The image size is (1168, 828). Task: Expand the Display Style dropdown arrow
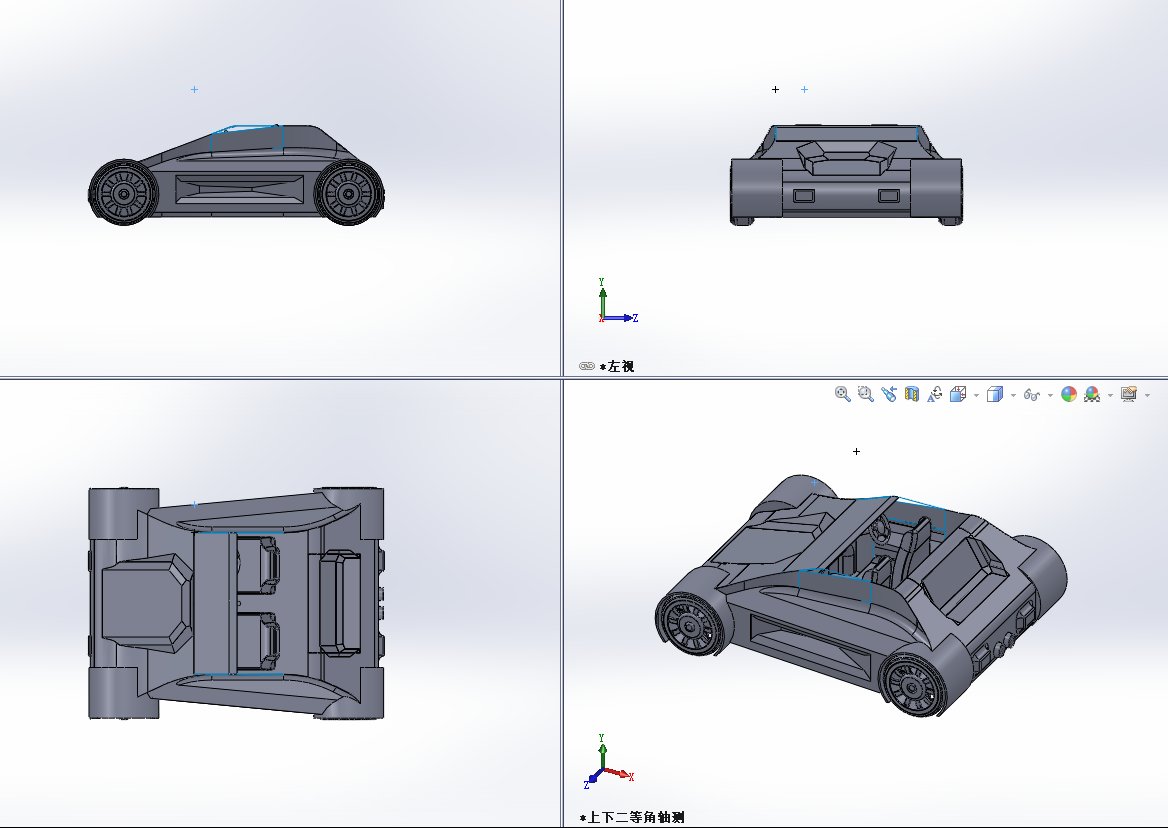click(x=1013, y=395)
